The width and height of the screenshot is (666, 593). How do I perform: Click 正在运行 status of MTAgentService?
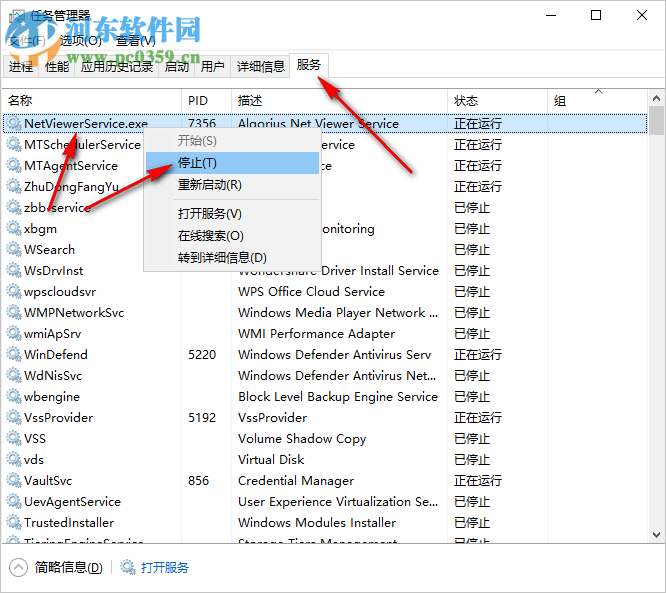[x=478, y=165]
